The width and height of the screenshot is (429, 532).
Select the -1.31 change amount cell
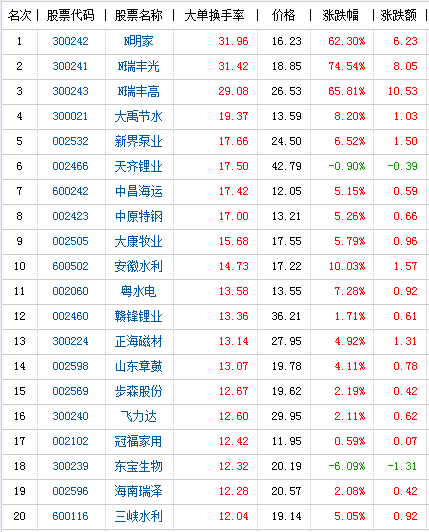403,466
